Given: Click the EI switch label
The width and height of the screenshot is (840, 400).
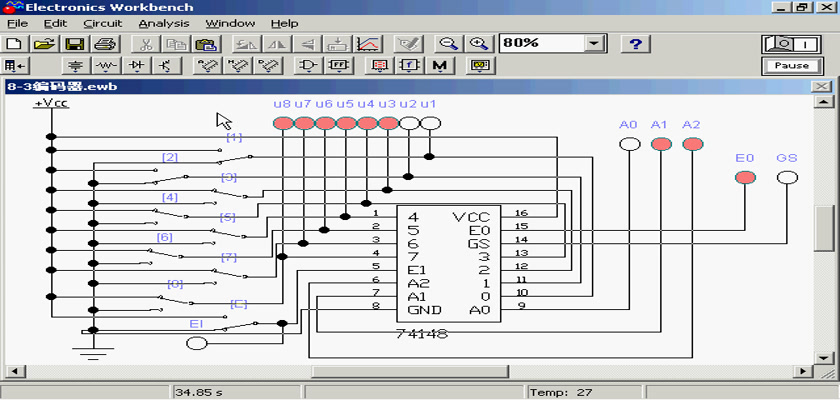Looking at the screenshot, I should (196, 324).
